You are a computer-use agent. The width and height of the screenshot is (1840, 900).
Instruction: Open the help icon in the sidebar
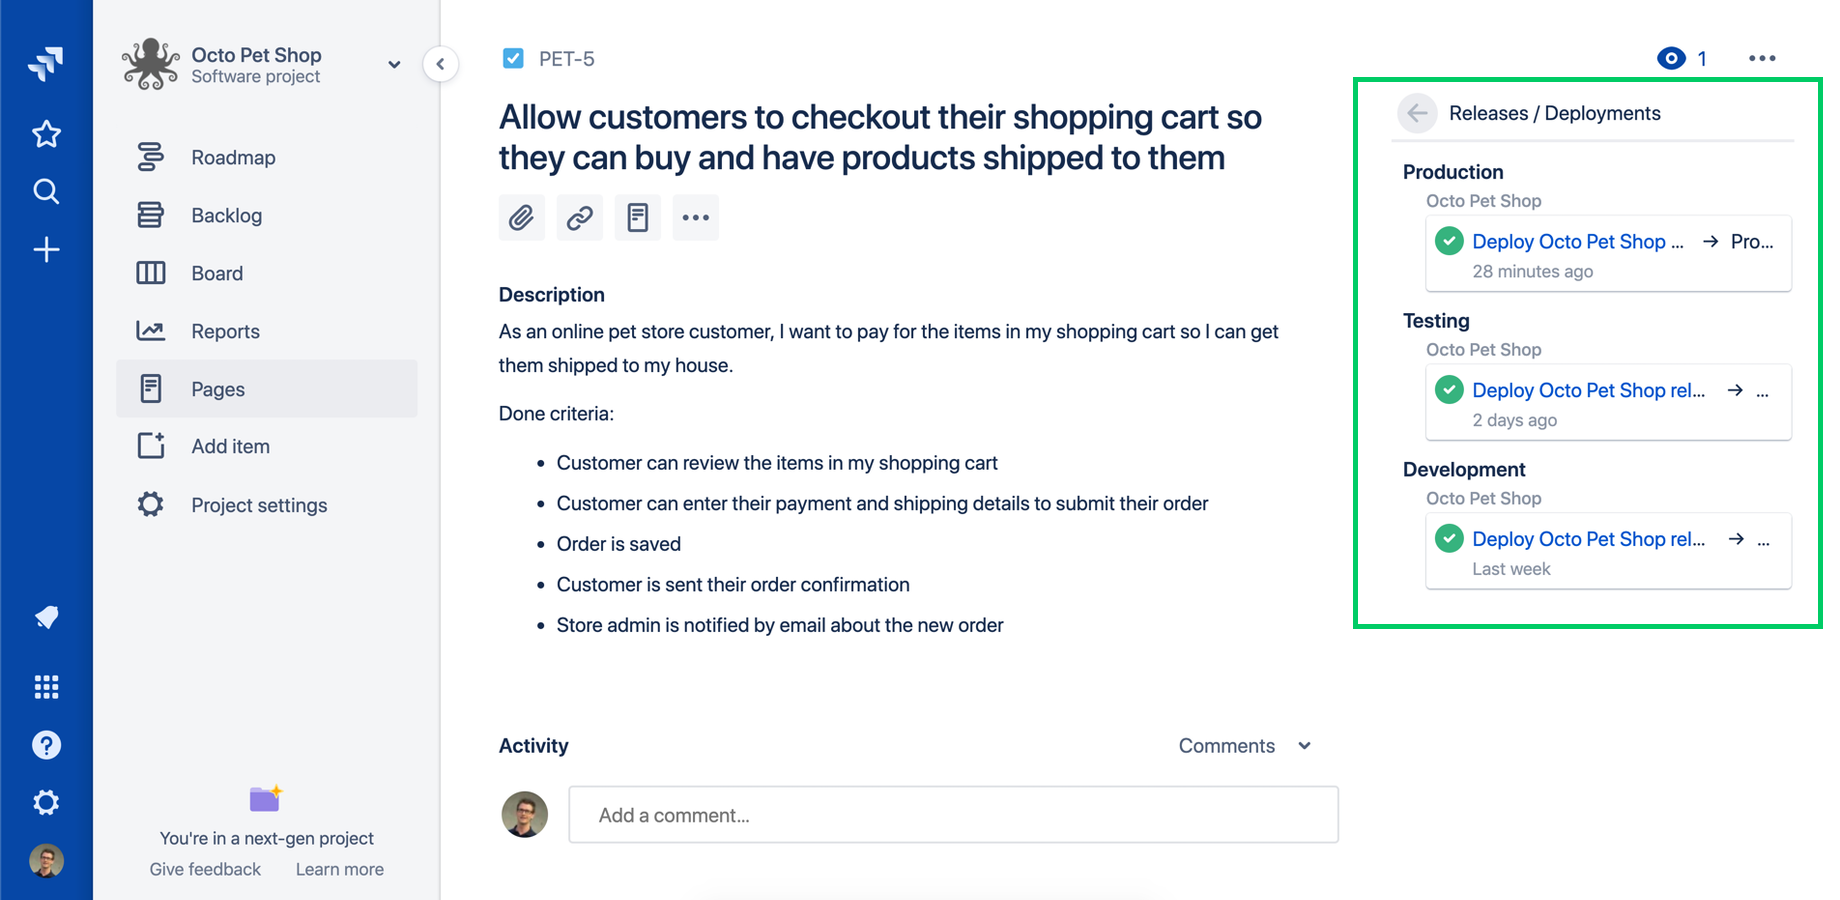point(46,745)
